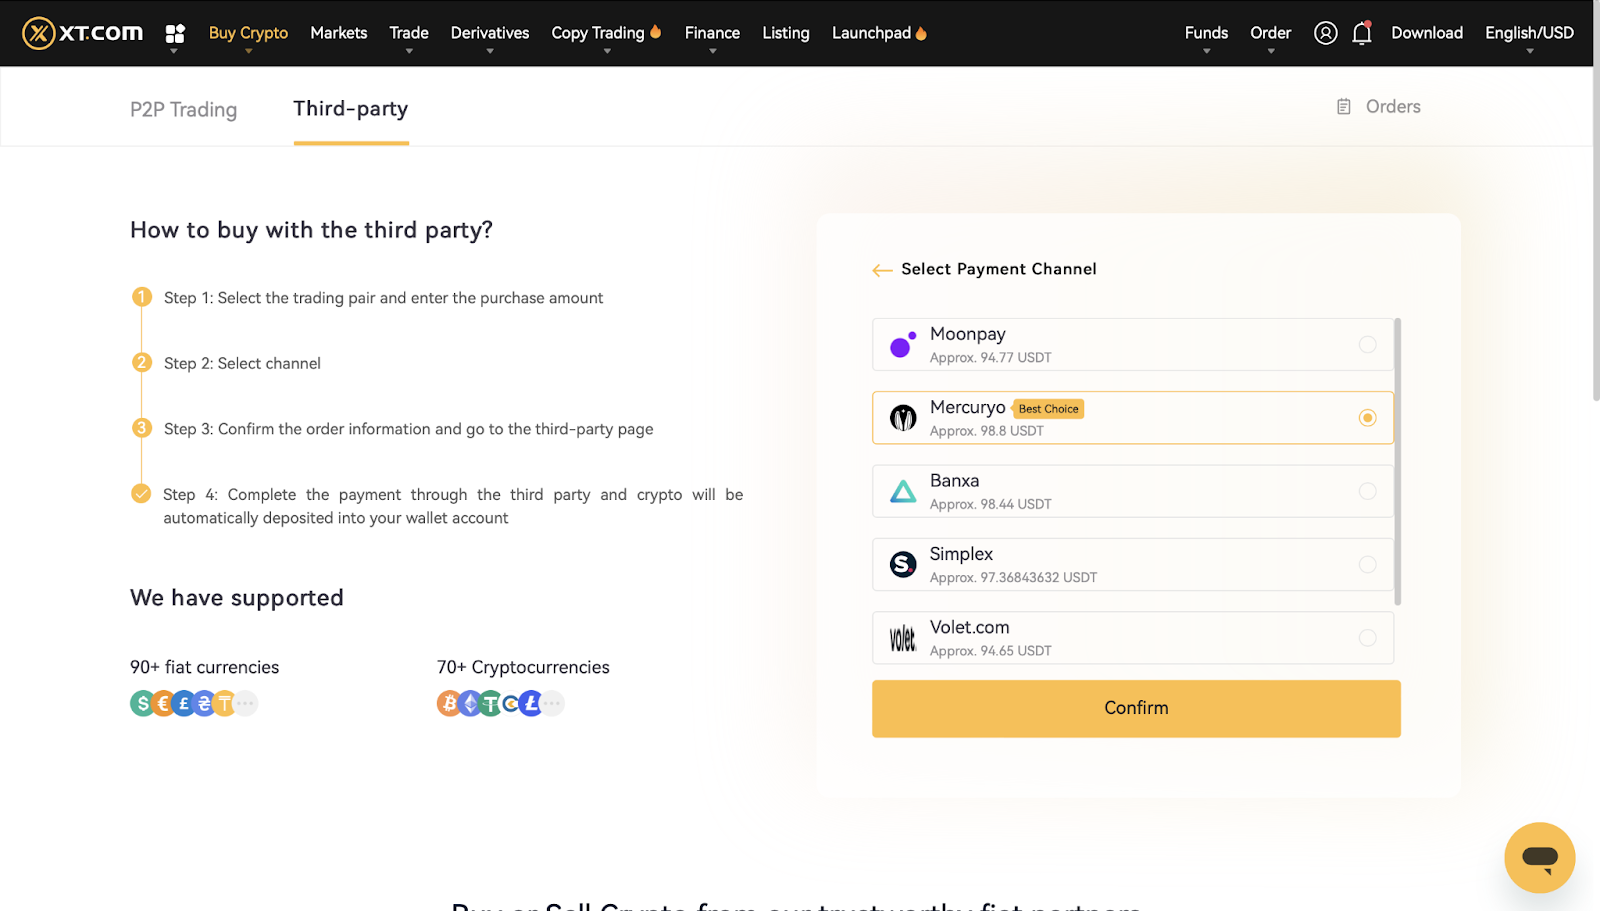Click the Banxa triangle logo
Image resolution: width=1600 pixels, height=911 pixels.
click(x=903, y=491)
